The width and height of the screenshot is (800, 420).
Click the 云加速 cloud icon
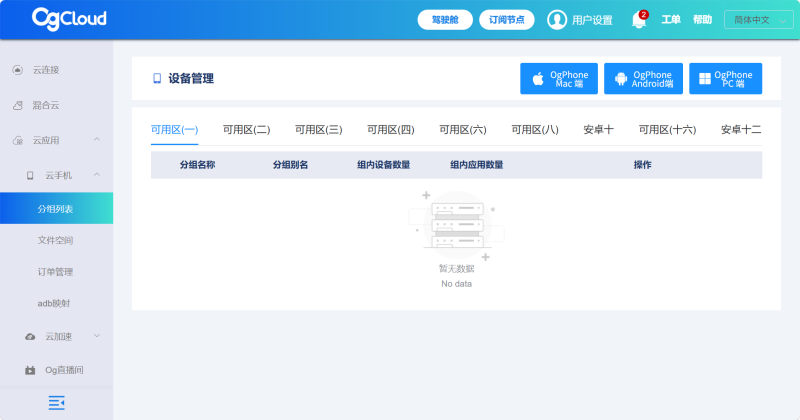pyautogui.click(x=30, y=337)
